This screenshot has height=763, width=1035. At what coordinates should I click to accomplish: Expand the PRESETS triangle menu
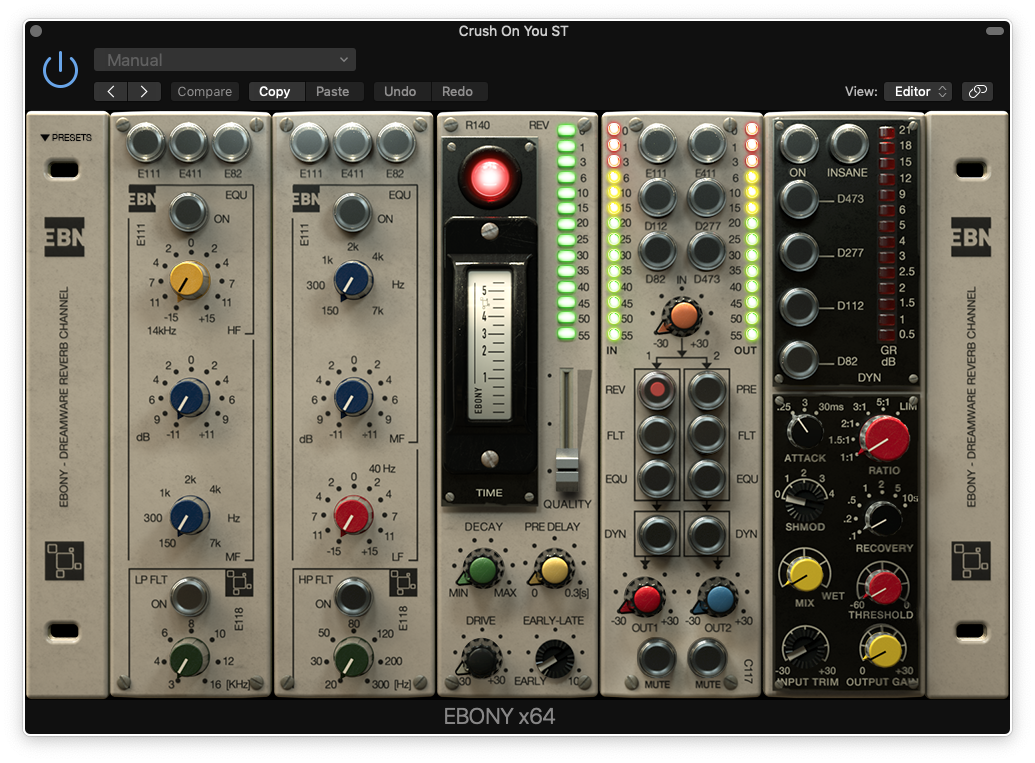click(65, 137)
